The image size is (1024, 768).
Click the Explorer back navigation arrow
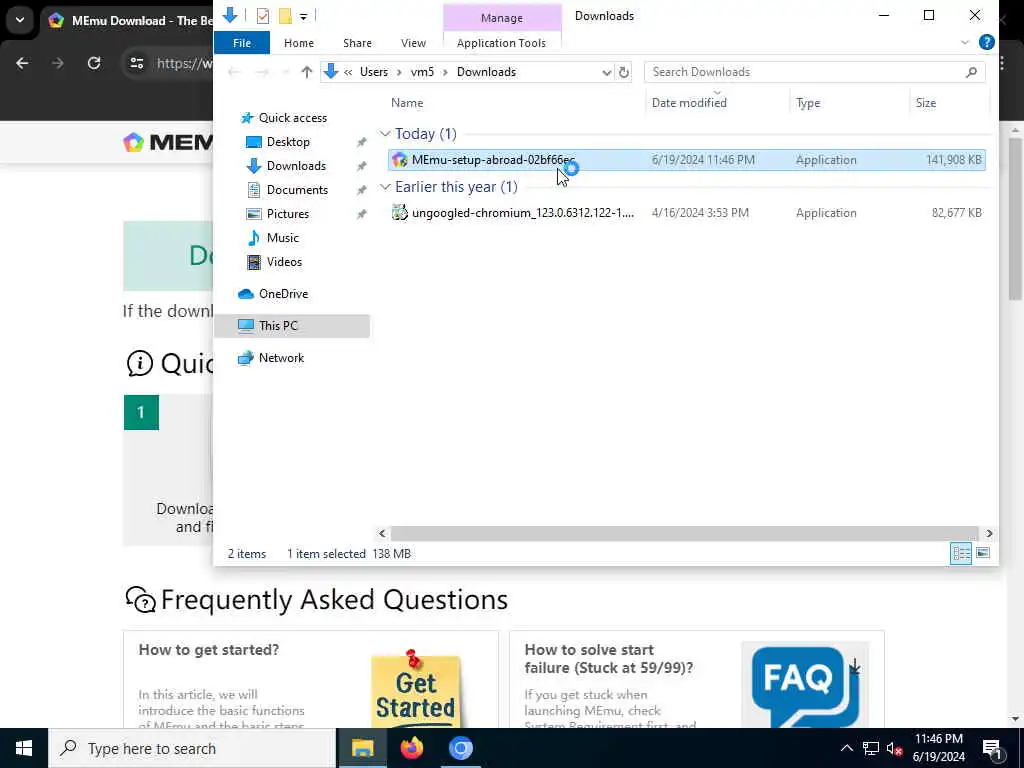[234, 72]
